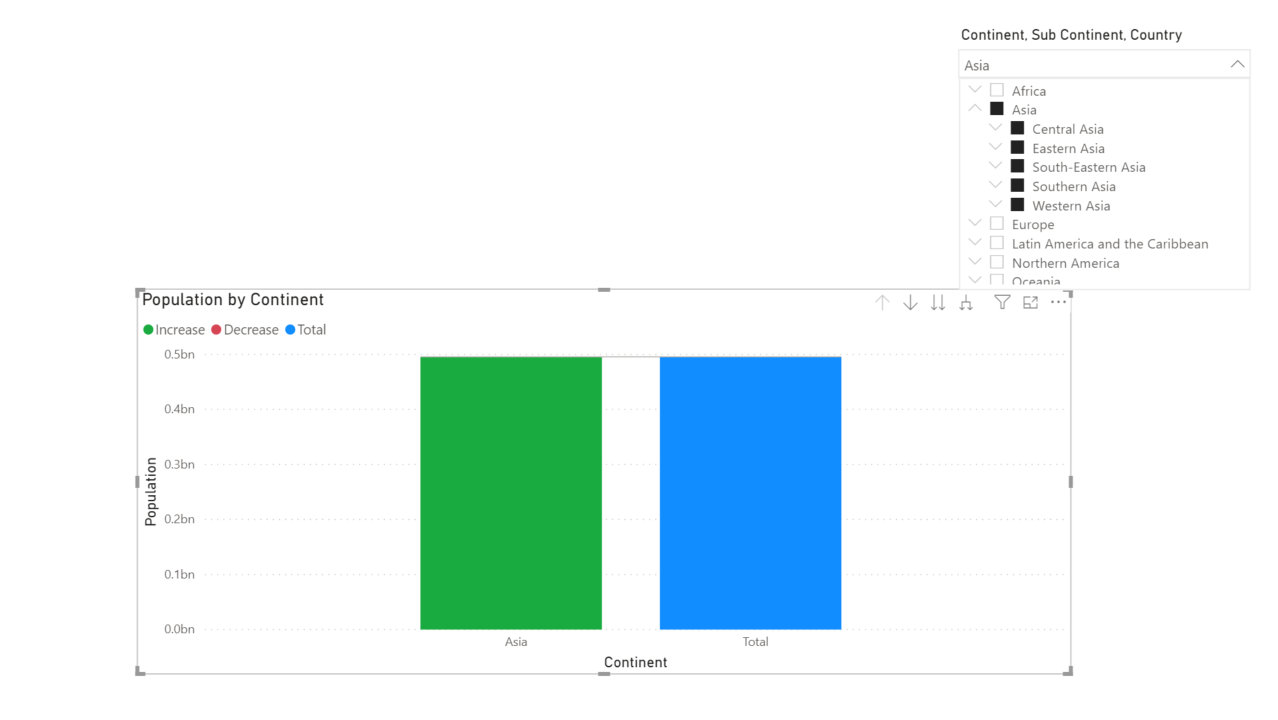Click the Continent axis title
The height and width of the screenshot is (720, 1278).
pyautogui.click(x=636, y=662)
